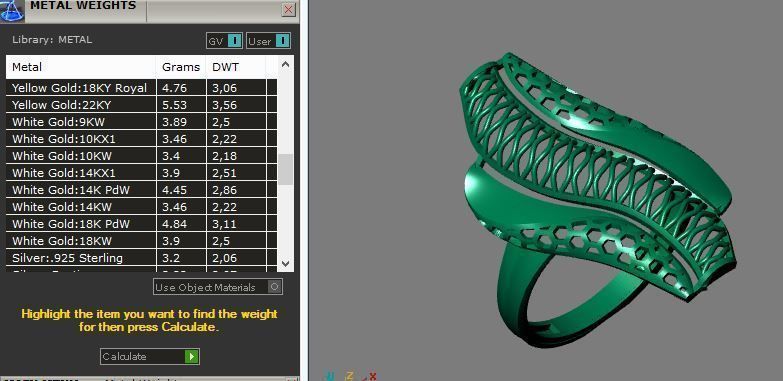This screenshot has width=783, height=381.
Task: Select White Gold:14K PdW row
Action: pyautogui.click(x=141, y=190)
